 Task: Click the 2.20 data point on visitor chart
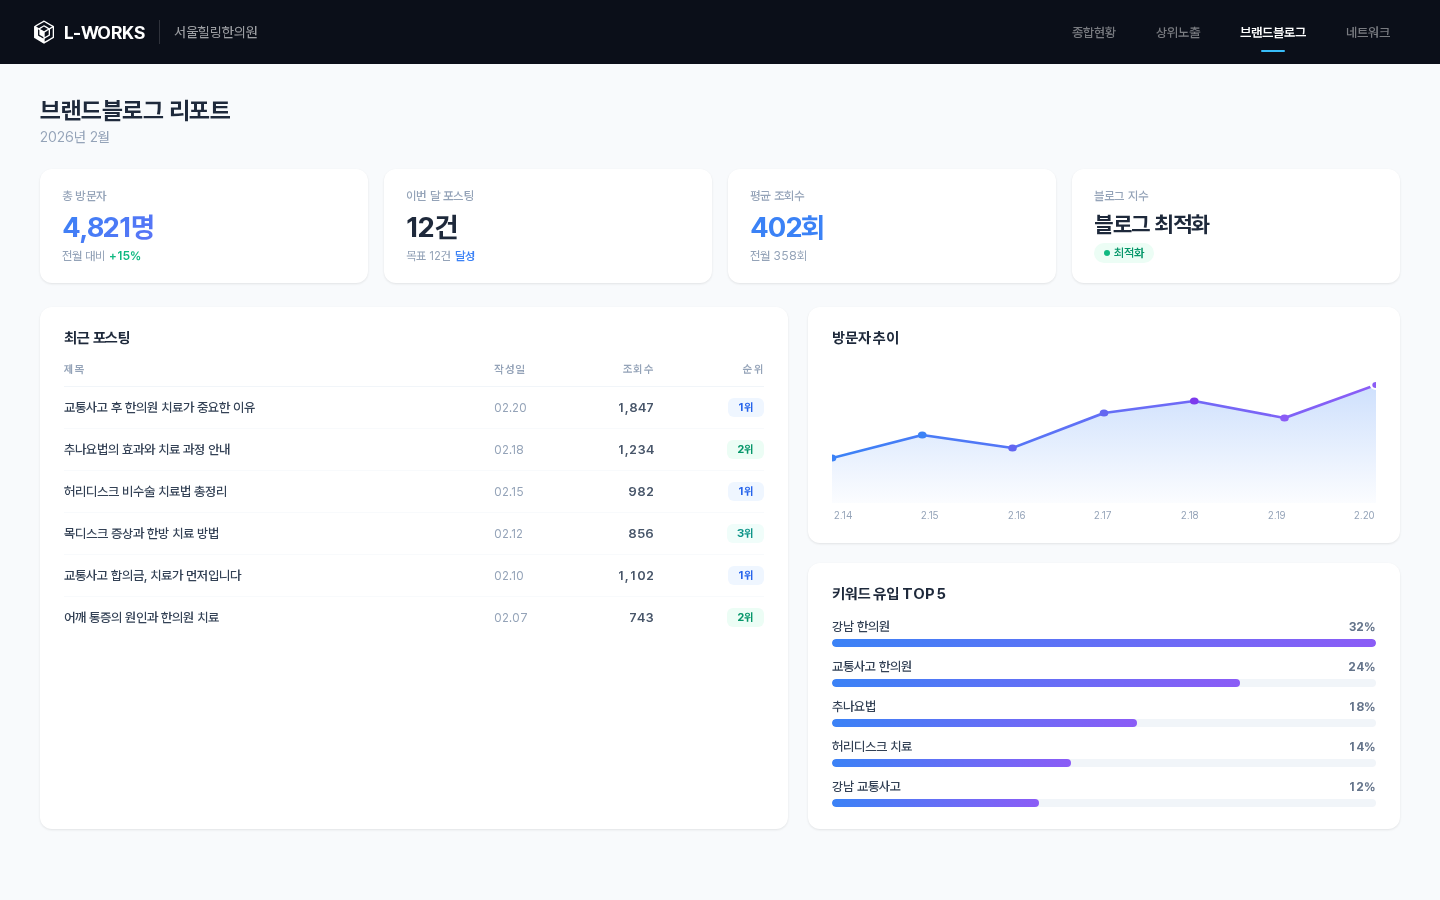[1374, 384]
